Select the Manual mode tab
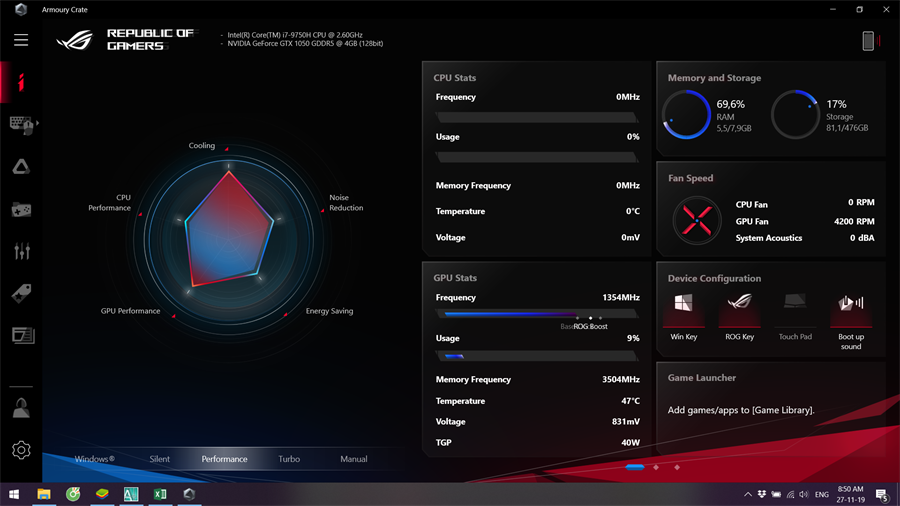 [x=354, y=459]
